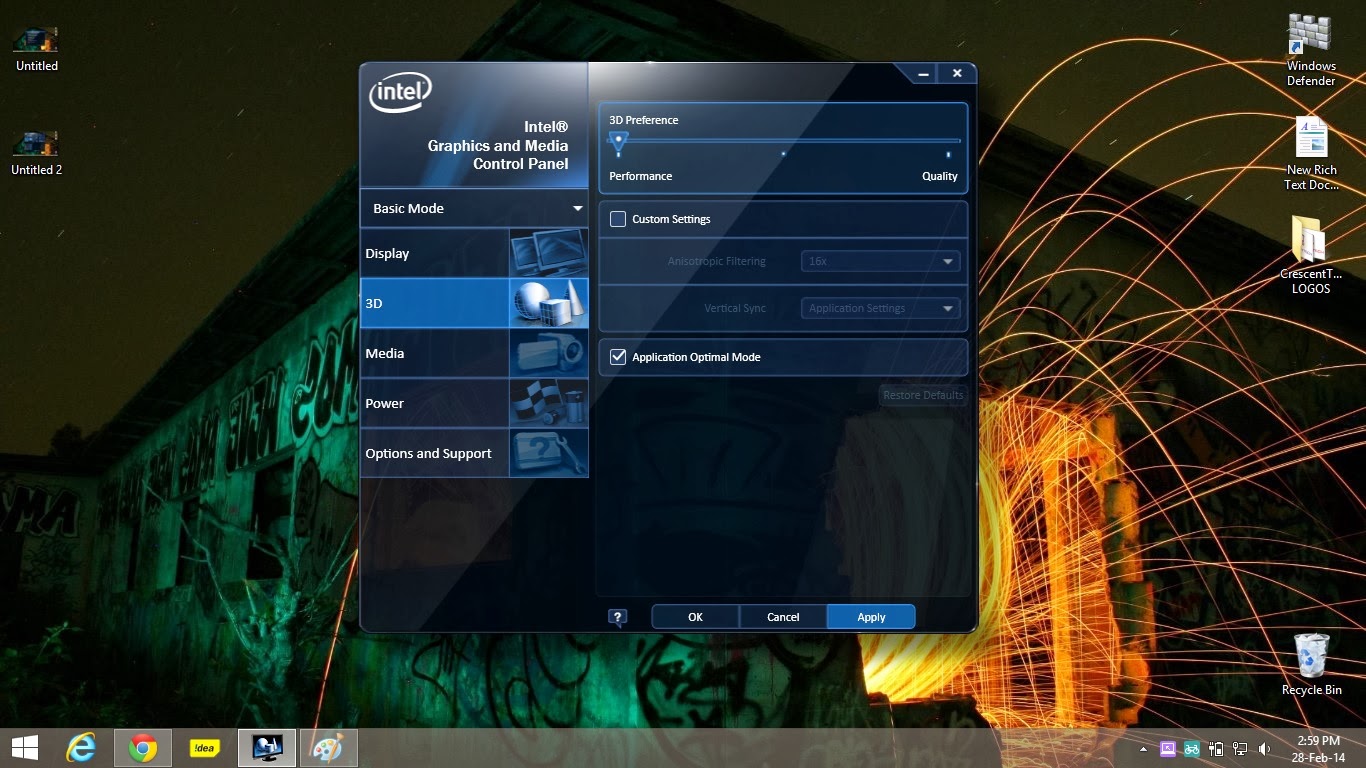1366x768 pixels.
Task: Launch Paint from the taskbar
Action: click(329, 747)
